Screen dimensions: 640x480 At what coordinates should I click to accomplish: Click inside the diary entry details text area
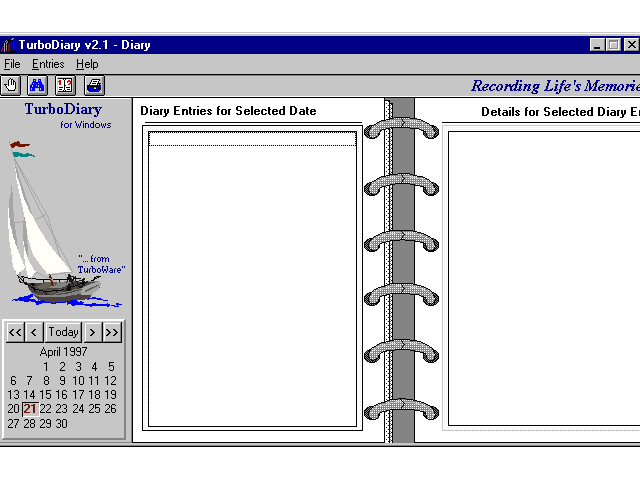pos(540,280)
